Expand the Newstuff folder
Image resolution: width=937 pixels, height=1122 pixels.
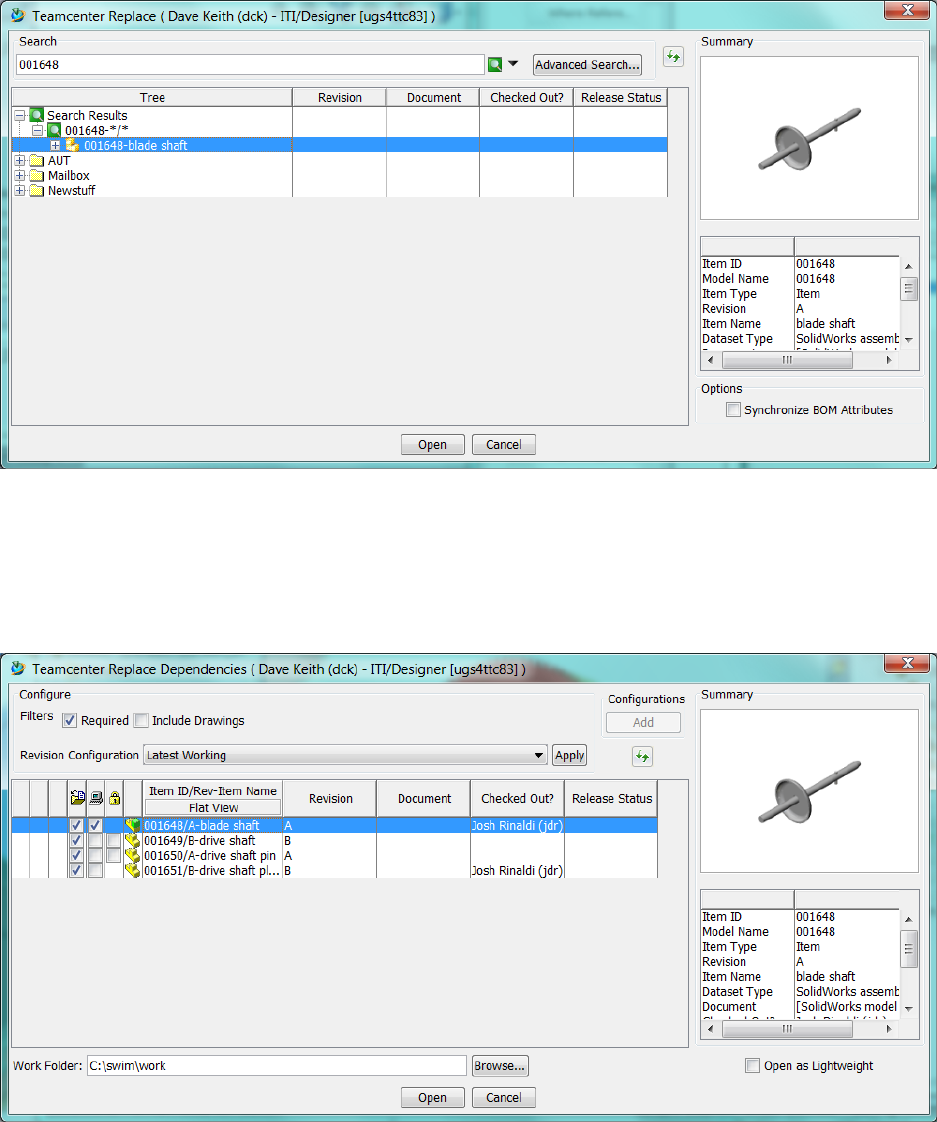(x=19, y=190)
